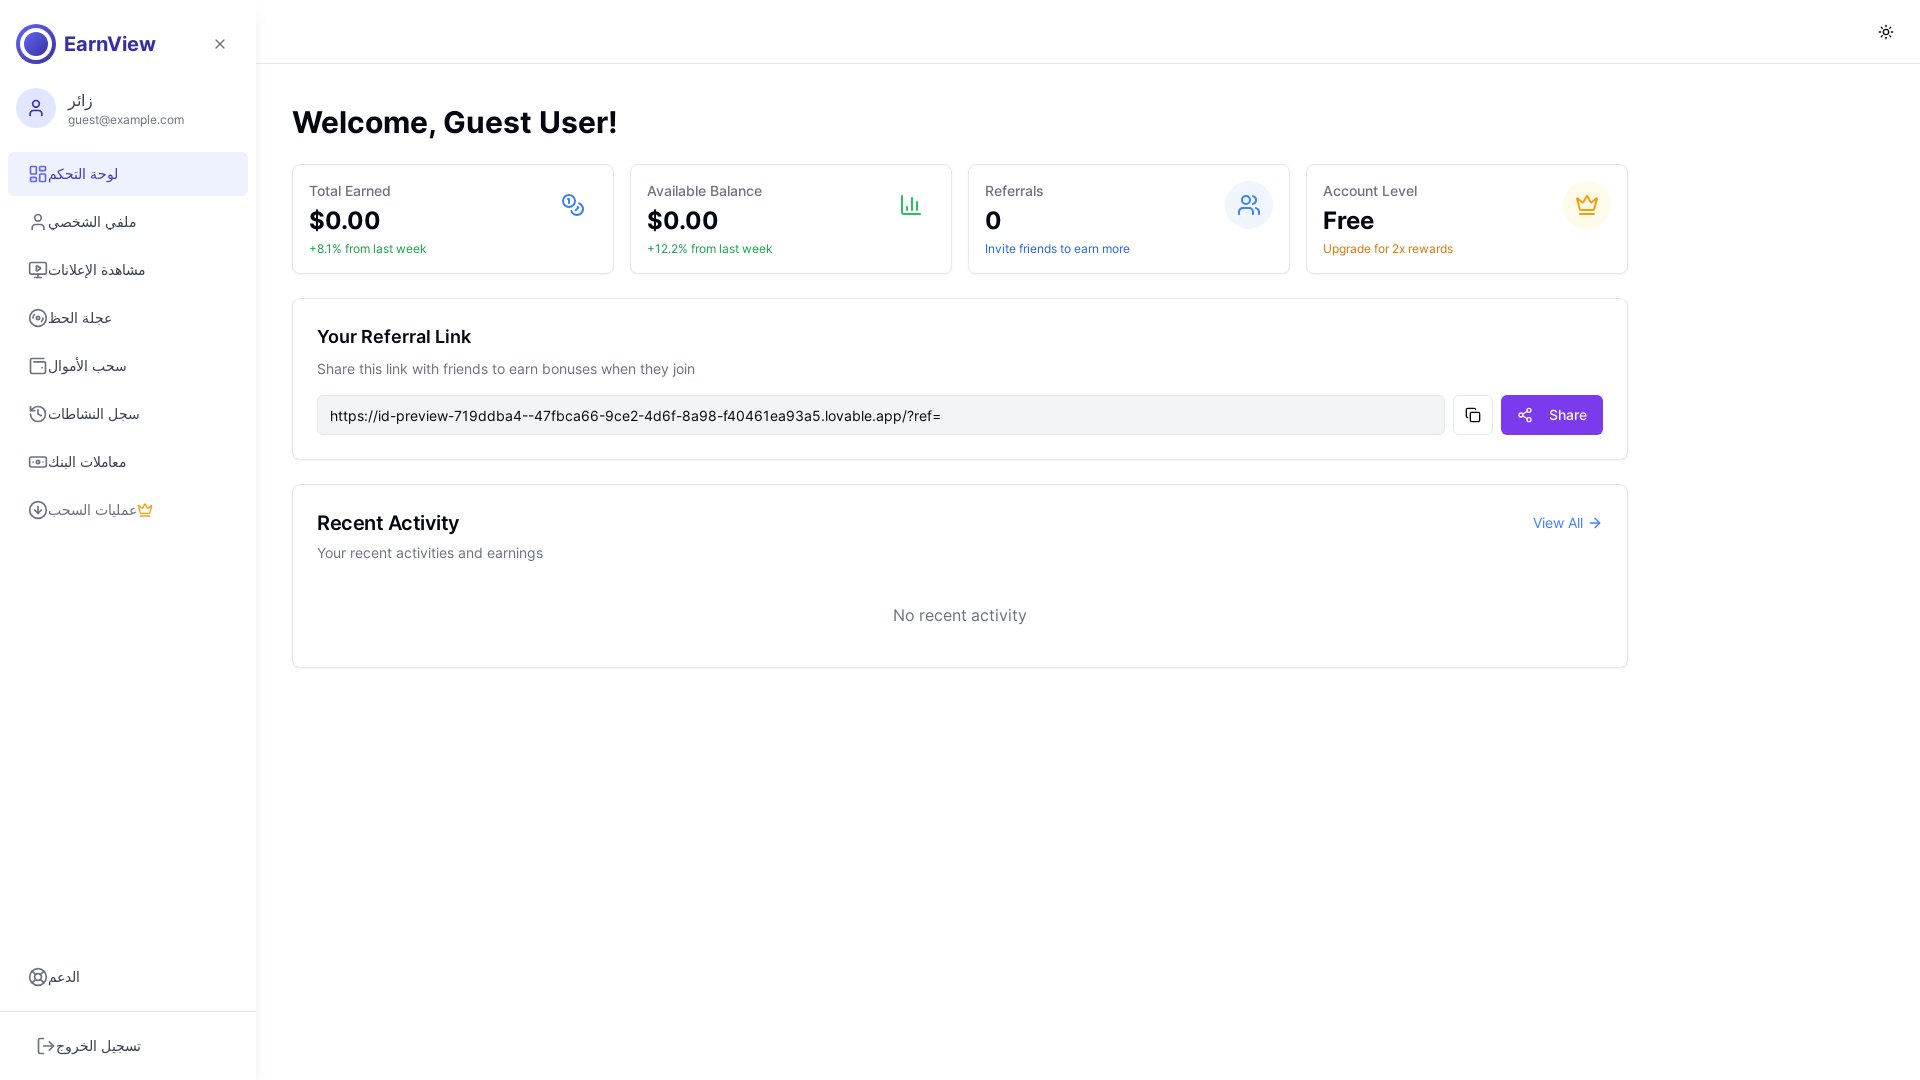This screenshot has width=1920, height=1080.
Task: Click 'Upgrade for 2x rewards' text
Action: (1388, 249)
